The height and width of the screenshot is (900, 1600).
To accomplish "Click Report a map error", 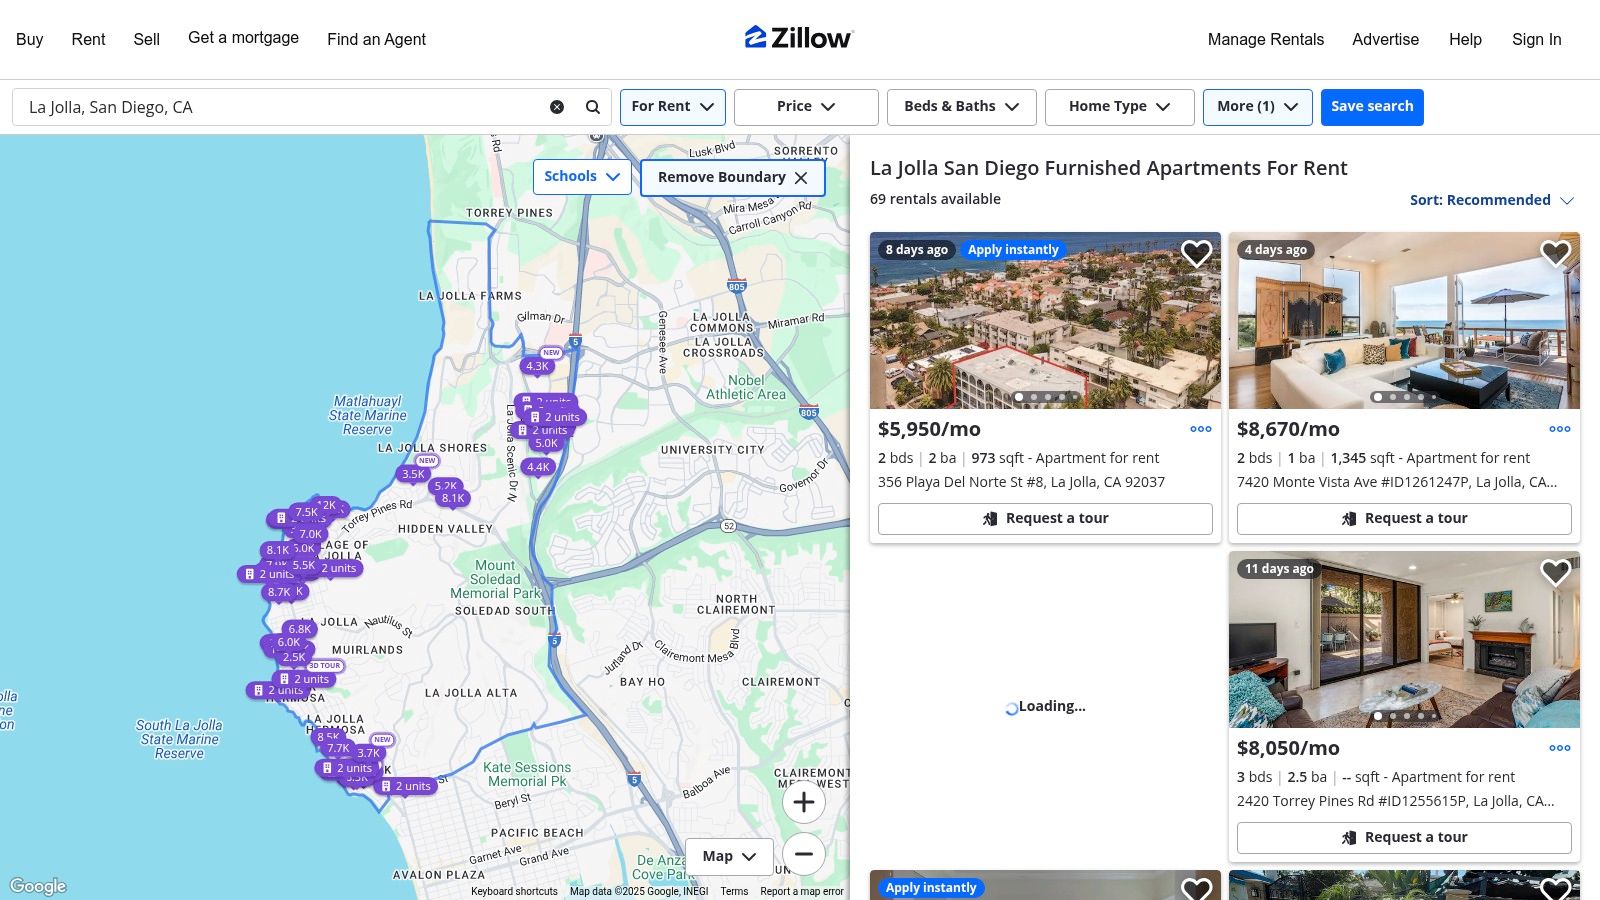I will tap(802, 892).
